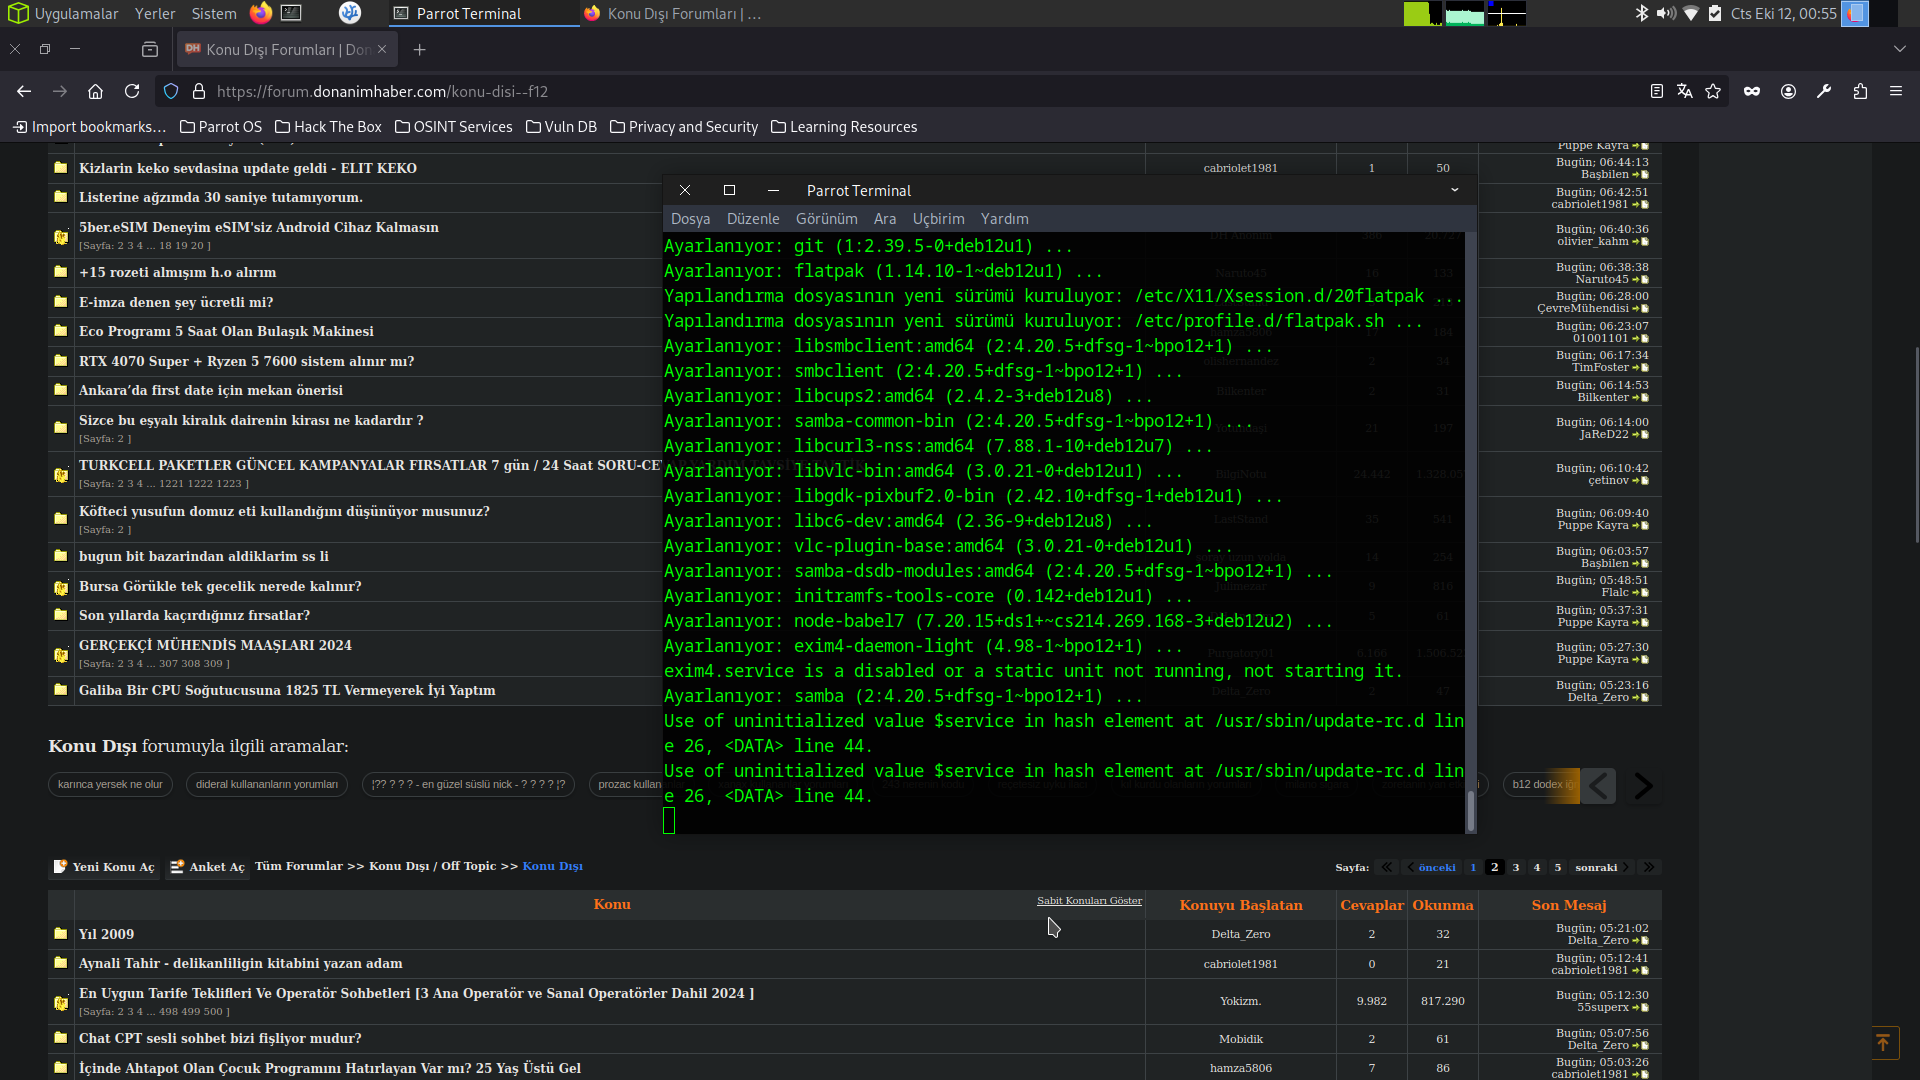1920x1080 pixels.
Task: Open the site security padlock
Action: click(199, 91)
